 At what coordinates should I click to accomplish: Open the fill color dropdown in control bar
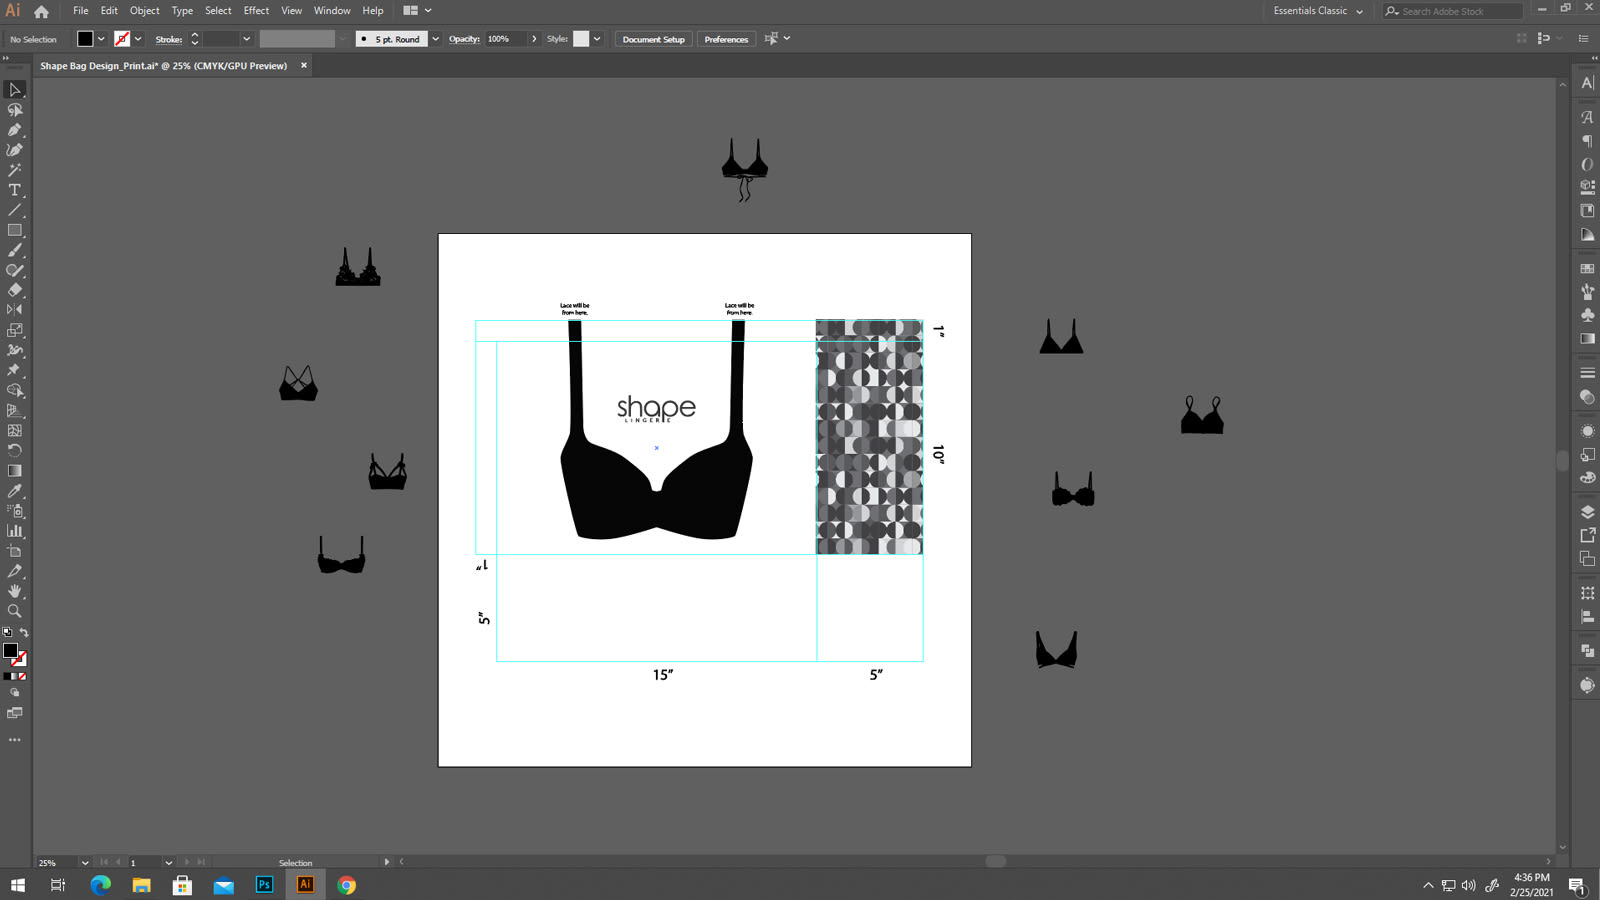(101, 39)
